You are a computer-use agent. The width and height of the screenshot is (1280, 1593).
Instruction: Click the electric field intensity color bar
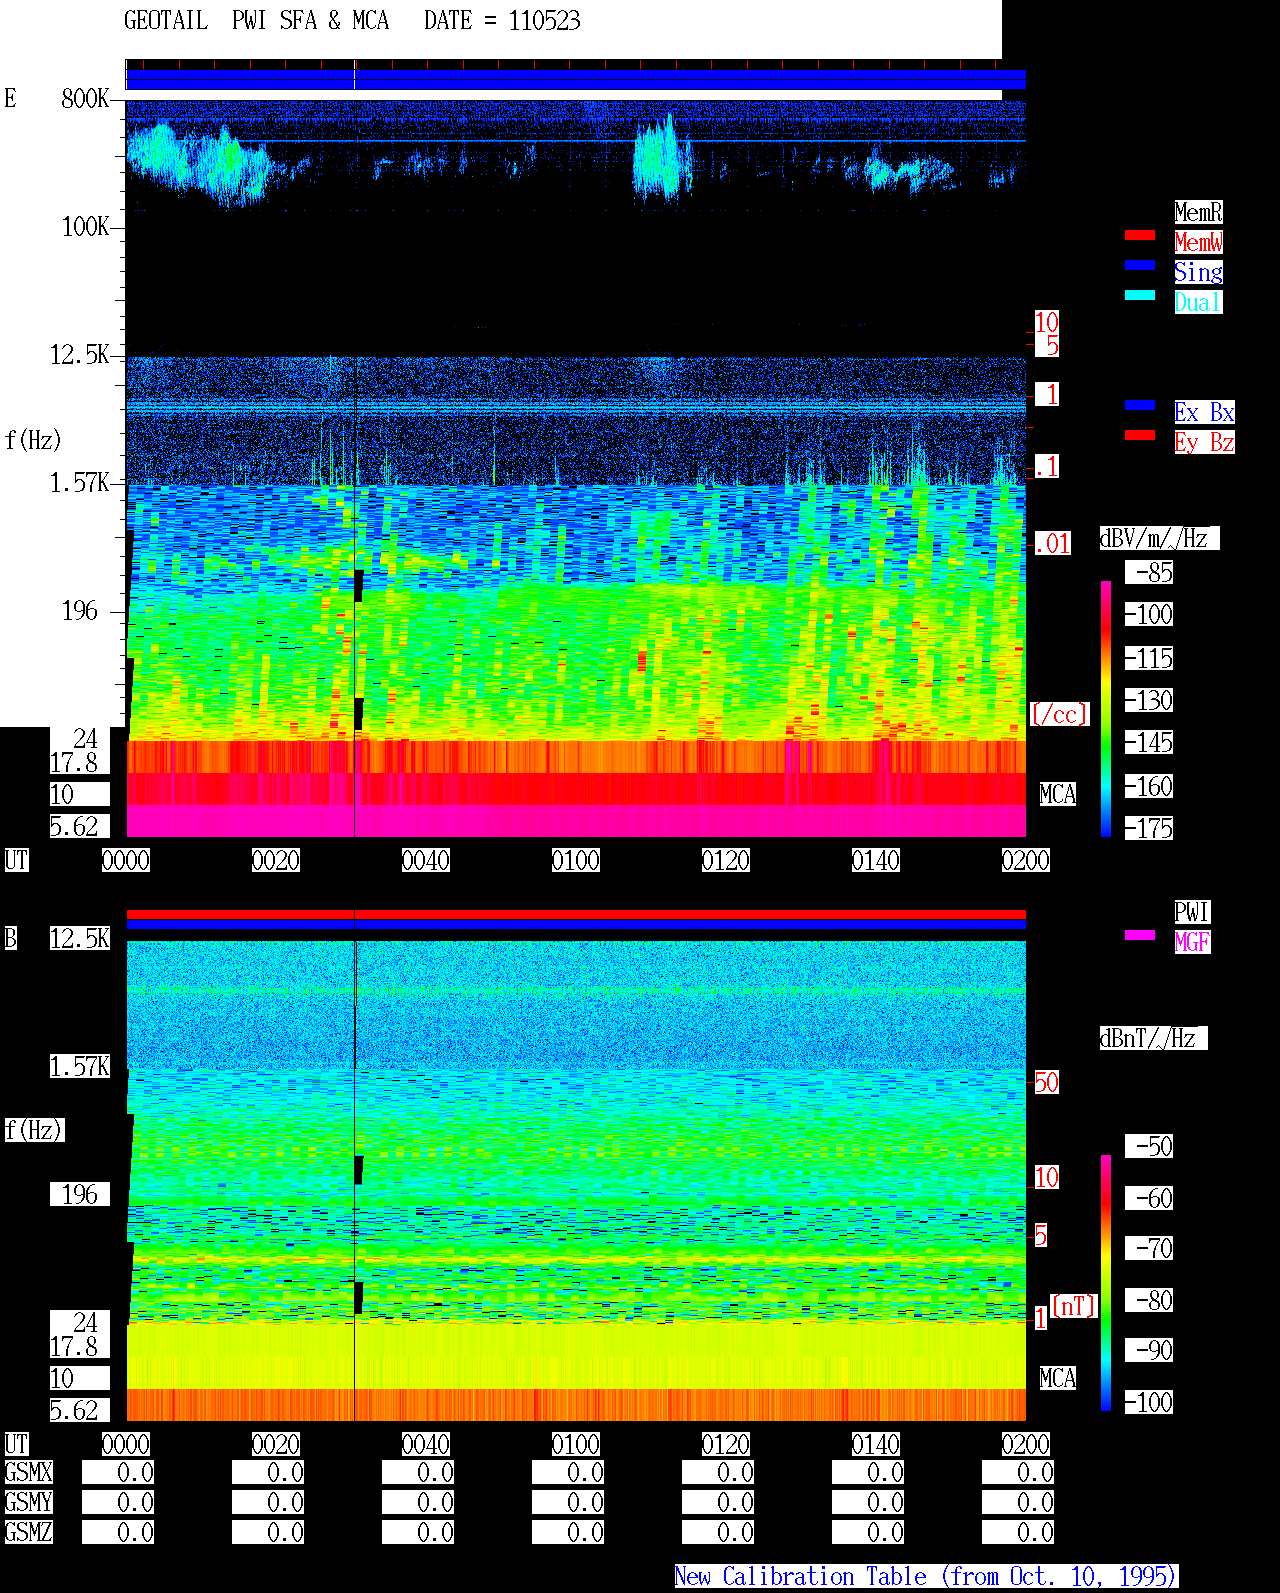point(1106,708)
